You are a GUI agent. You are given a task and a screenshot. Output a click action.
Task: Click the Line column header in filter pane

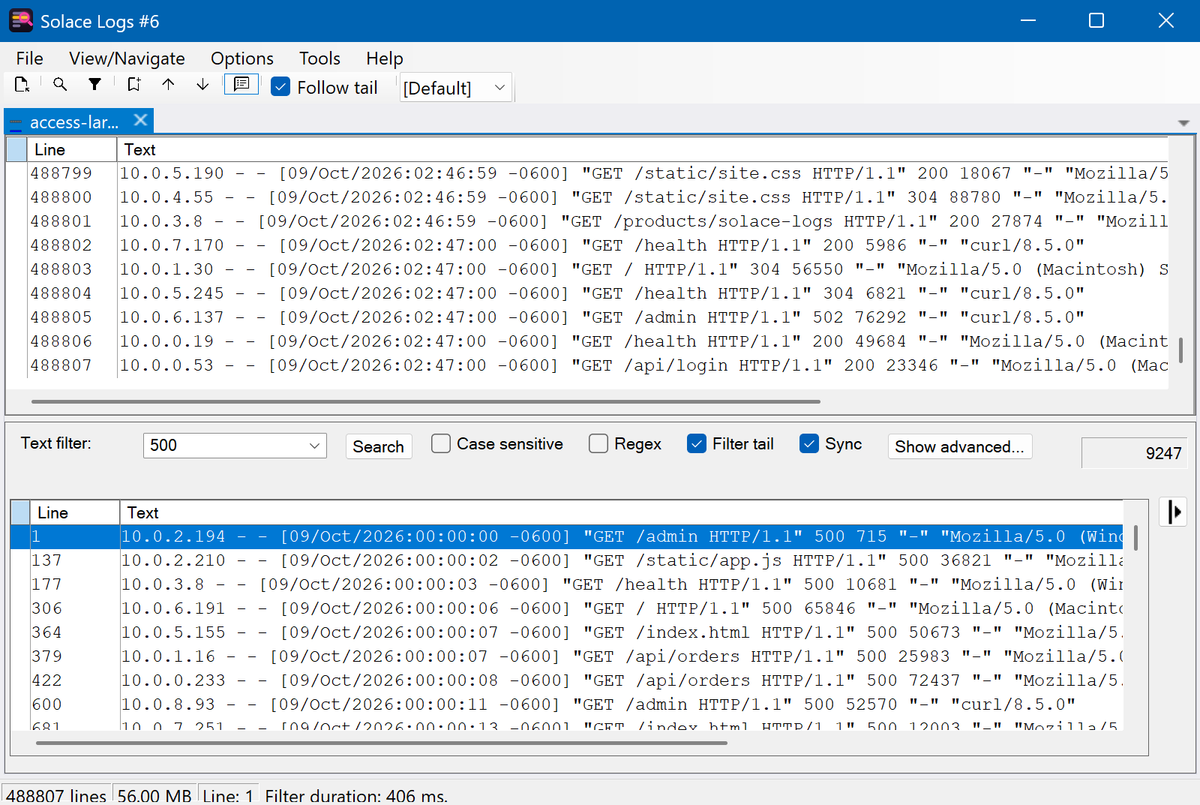(x=75, y=512)
